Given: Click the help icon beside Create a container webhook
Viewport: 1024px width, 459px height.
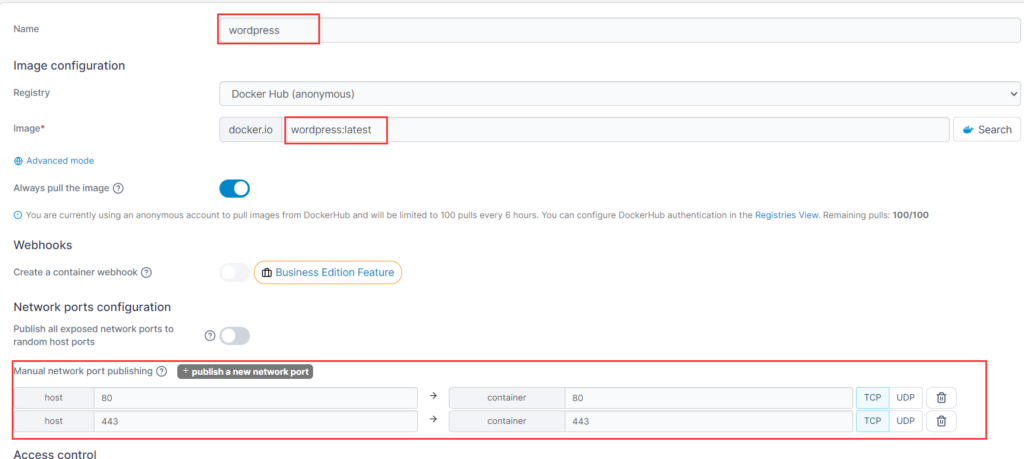Looking at the screenshot, I should pos(146,272).
